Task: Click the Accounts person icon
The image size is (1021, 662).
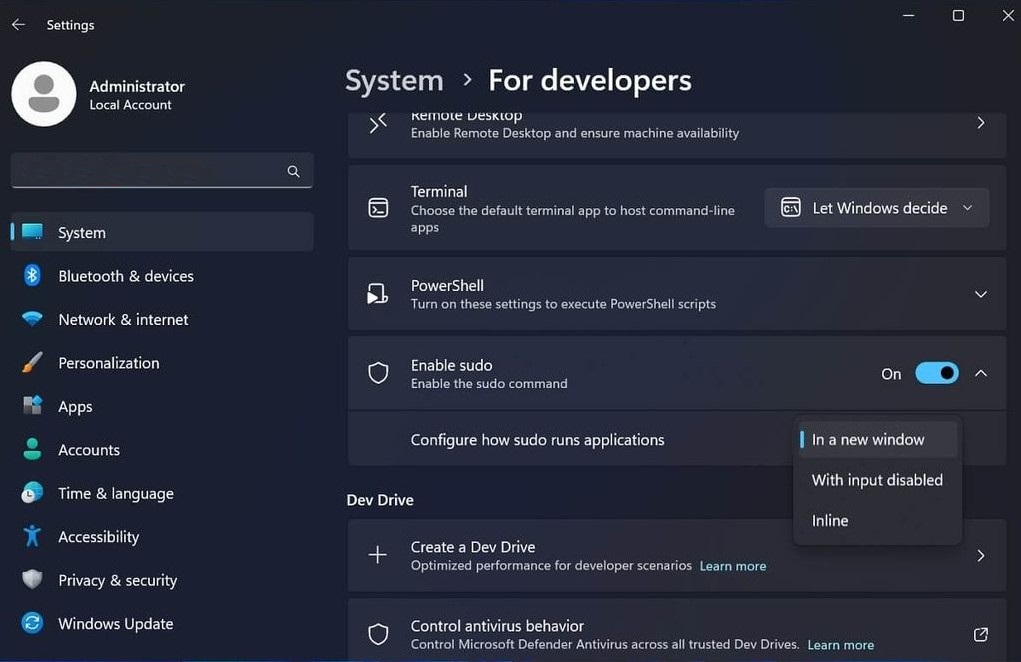Action: (32, 449)
